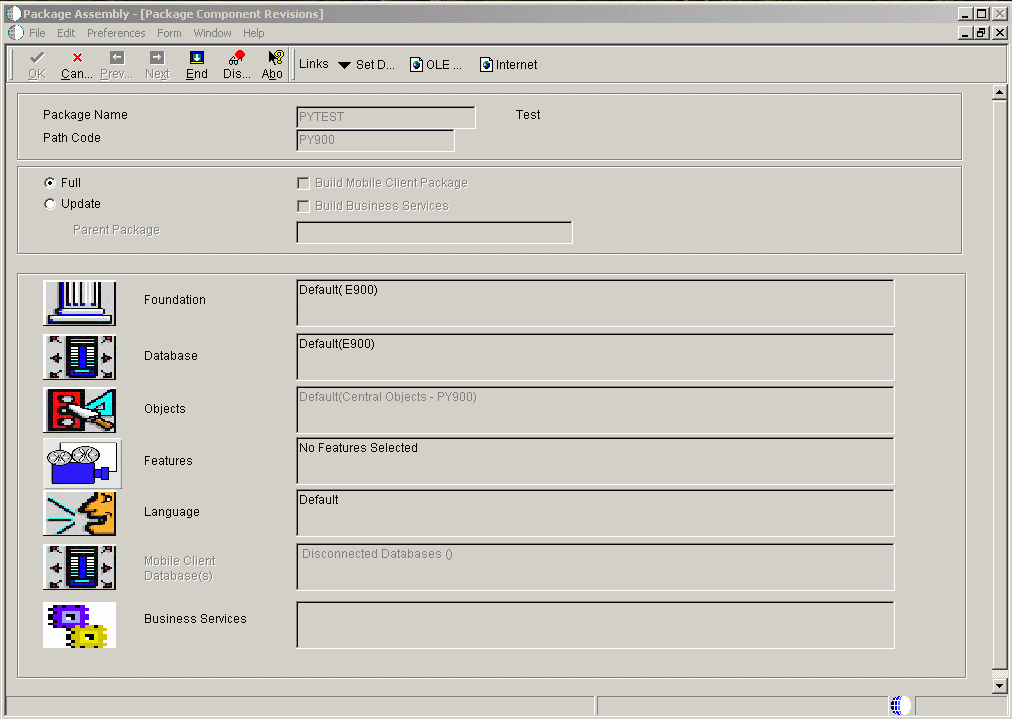Select the Foundation component icon
The height and width of the screenshot is (719, 1012).
(x=80, y=303)
